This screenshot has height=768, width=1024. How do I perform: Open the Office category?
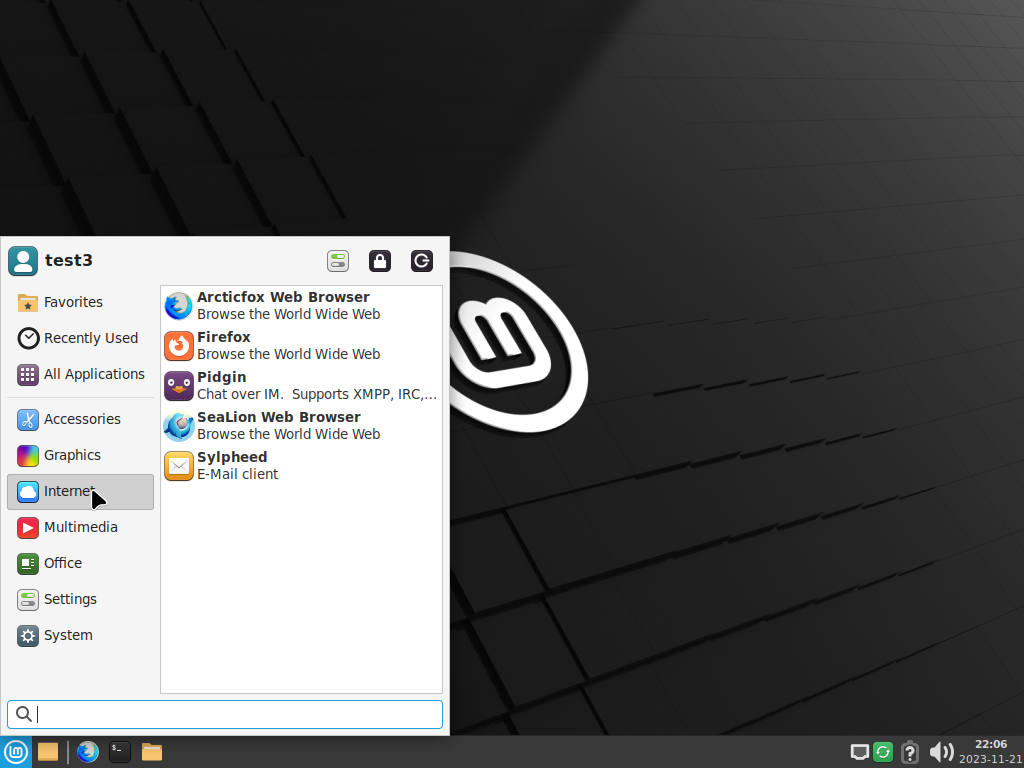[x=80, y=563]
